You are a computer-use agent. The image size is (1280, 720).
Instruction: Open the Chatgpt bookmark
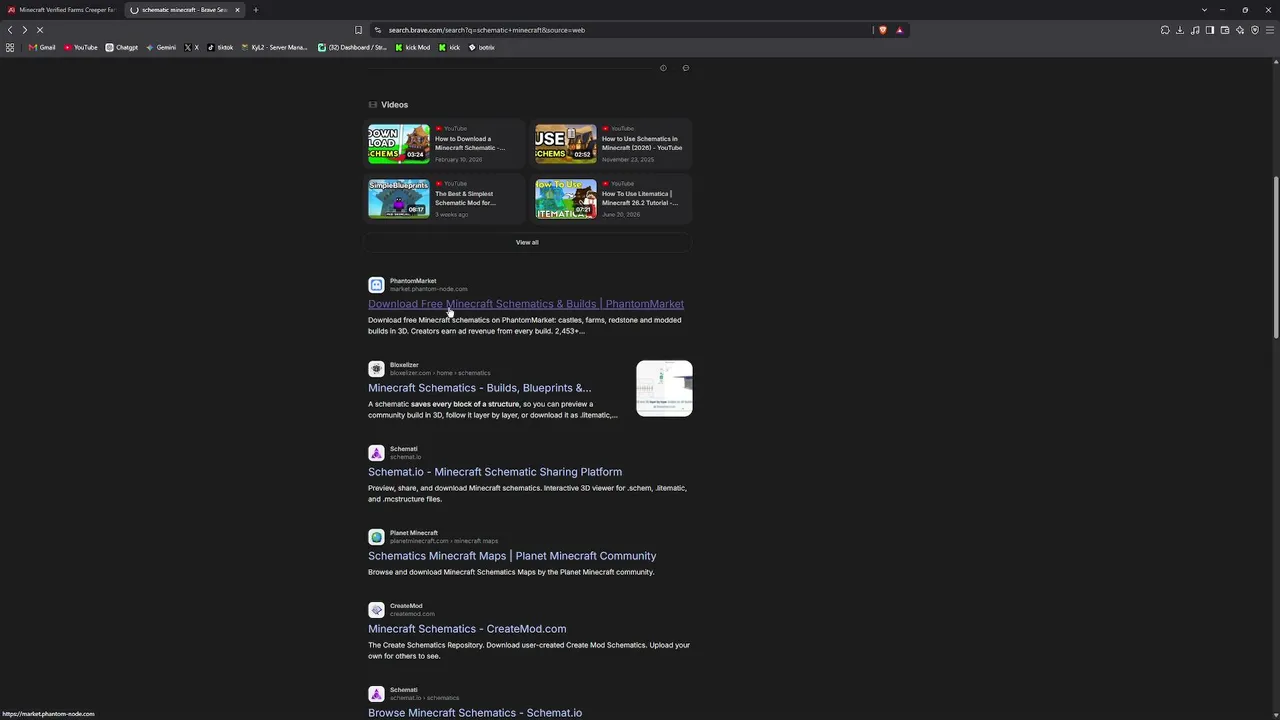[122, 47]
